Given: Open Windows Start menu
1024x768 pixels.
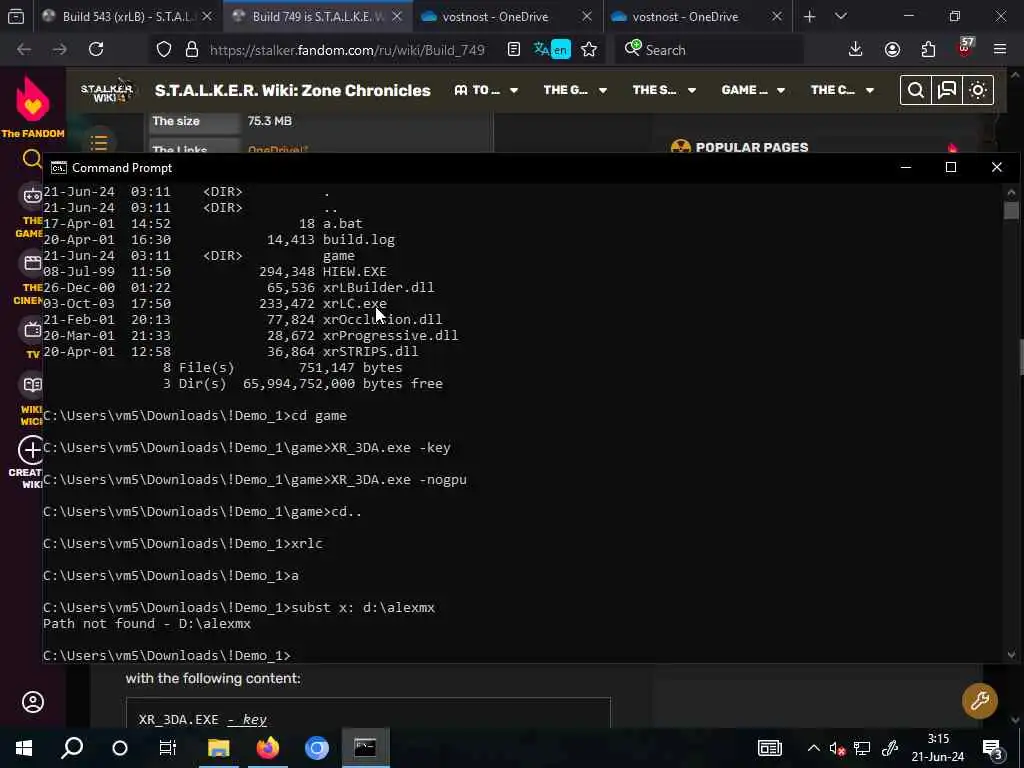Looking at the screenshot, I should pos(24,748).
